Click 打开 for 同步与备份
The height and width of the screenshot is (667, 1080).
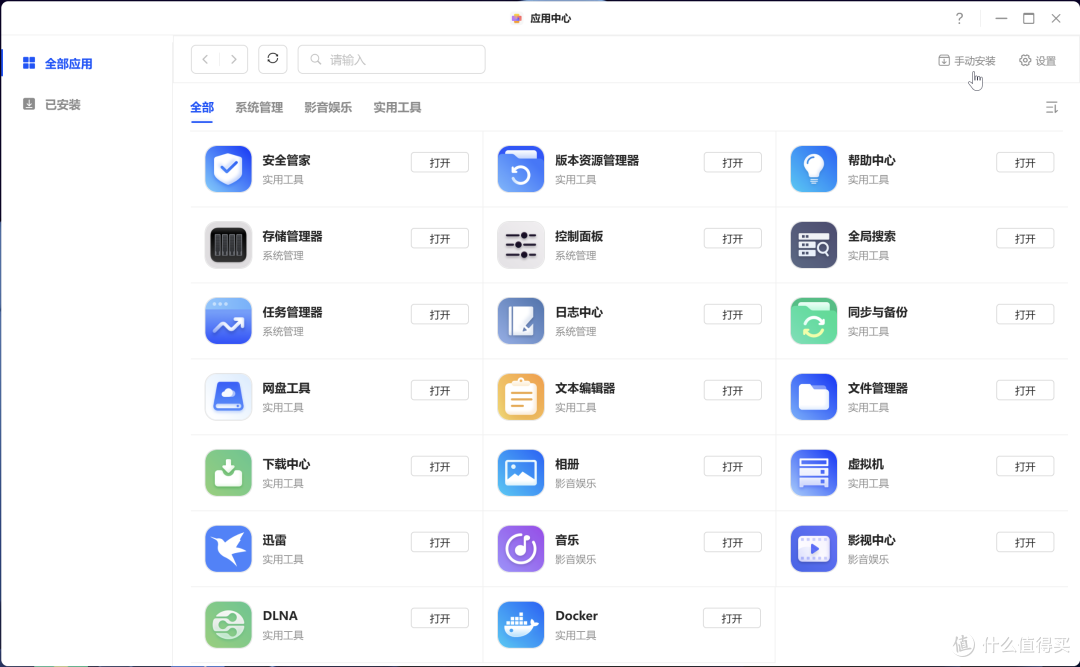click(1025, 314)
